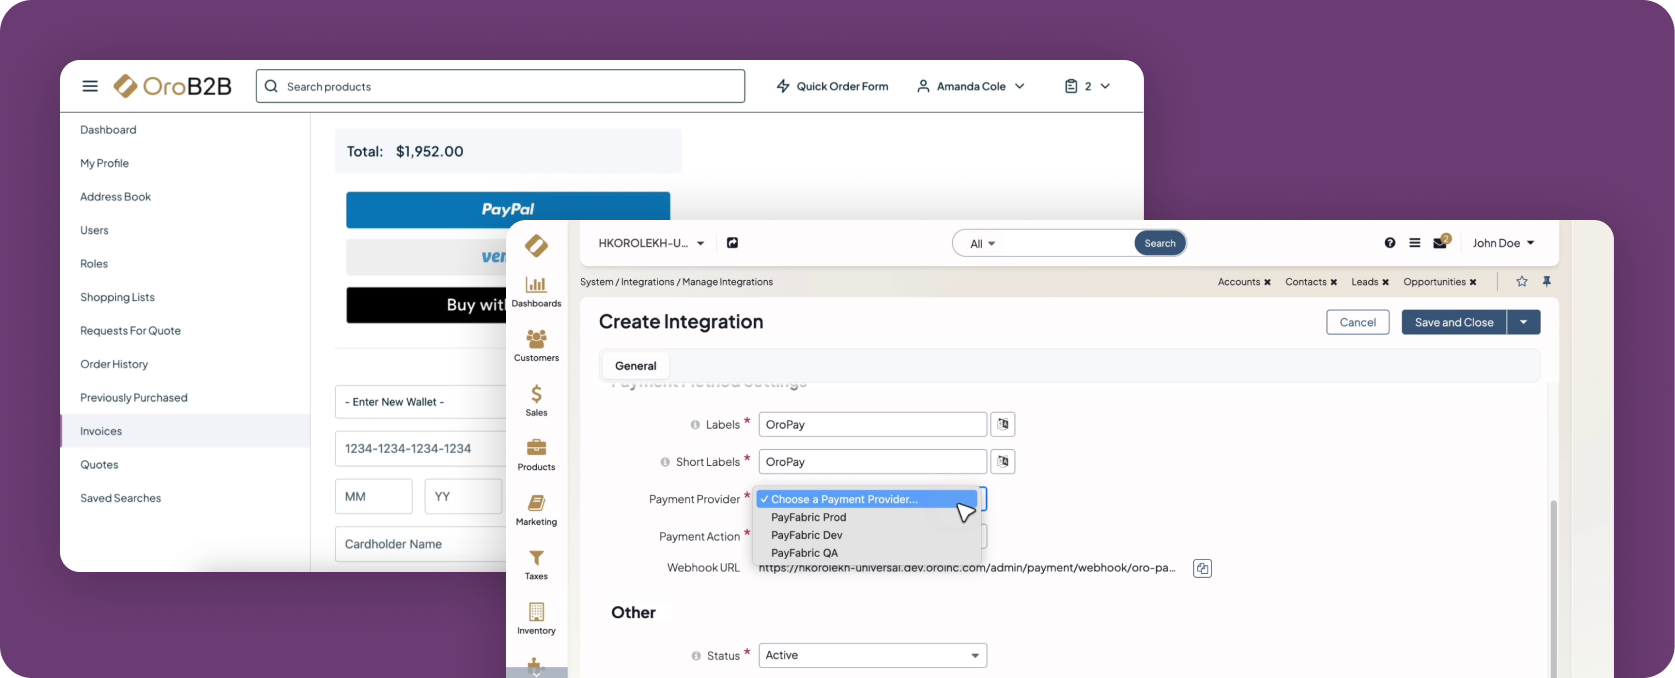The width and height of the screenshot is (1675, 678).
Task: Select the General tab
Action: coord(636,366)
